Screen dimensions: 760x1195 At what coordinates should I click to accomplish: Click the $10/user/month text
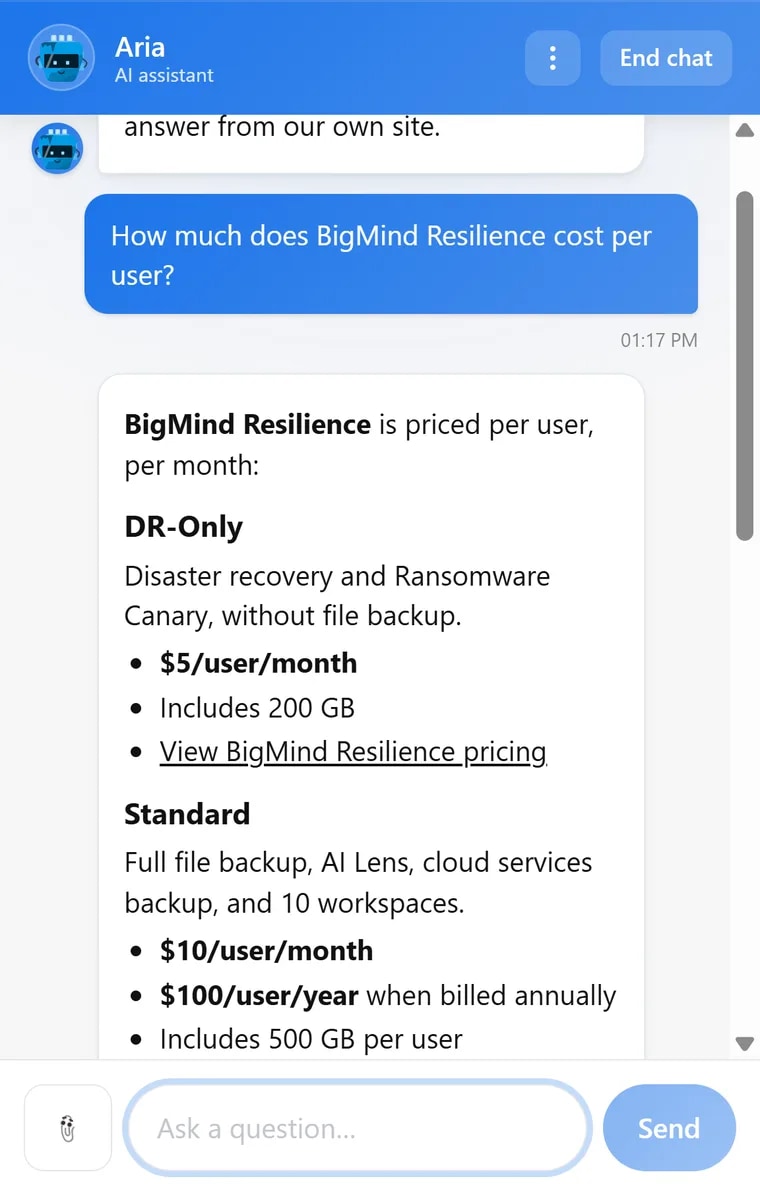click(266, 950)
